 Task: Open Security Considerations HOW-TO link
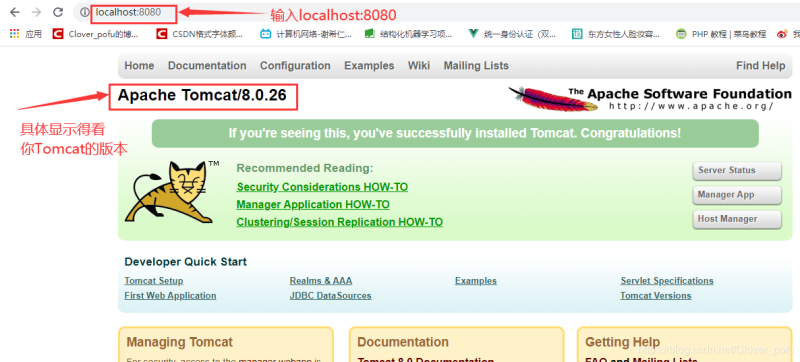point(322,187)
